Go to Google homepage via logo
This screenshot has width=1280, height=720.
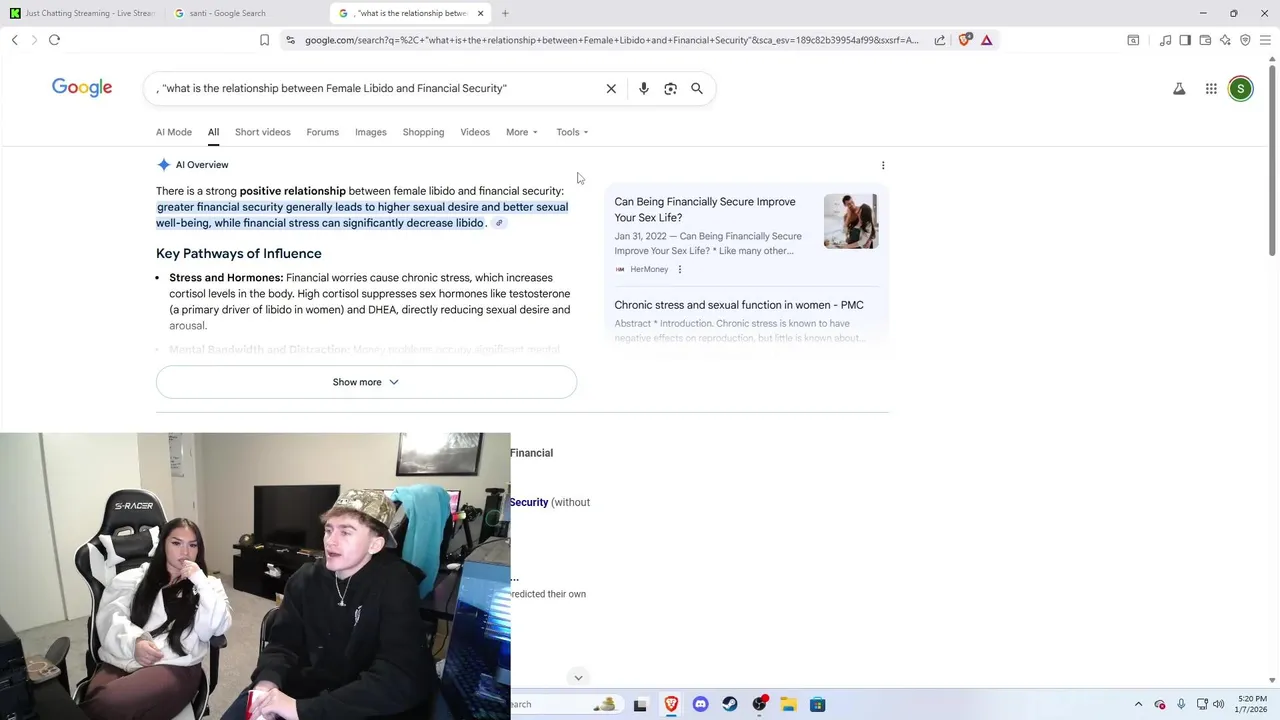[x=82, y=88]
